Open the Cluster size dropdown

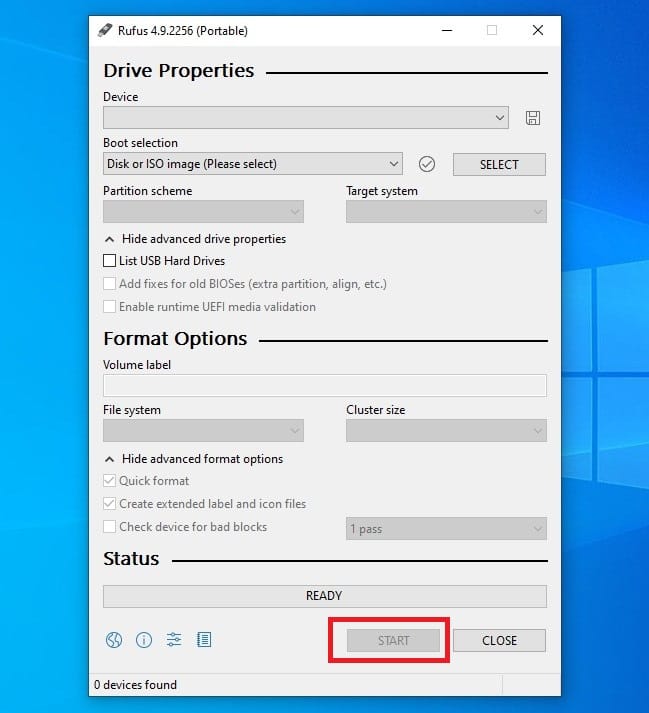pos(446,430)
